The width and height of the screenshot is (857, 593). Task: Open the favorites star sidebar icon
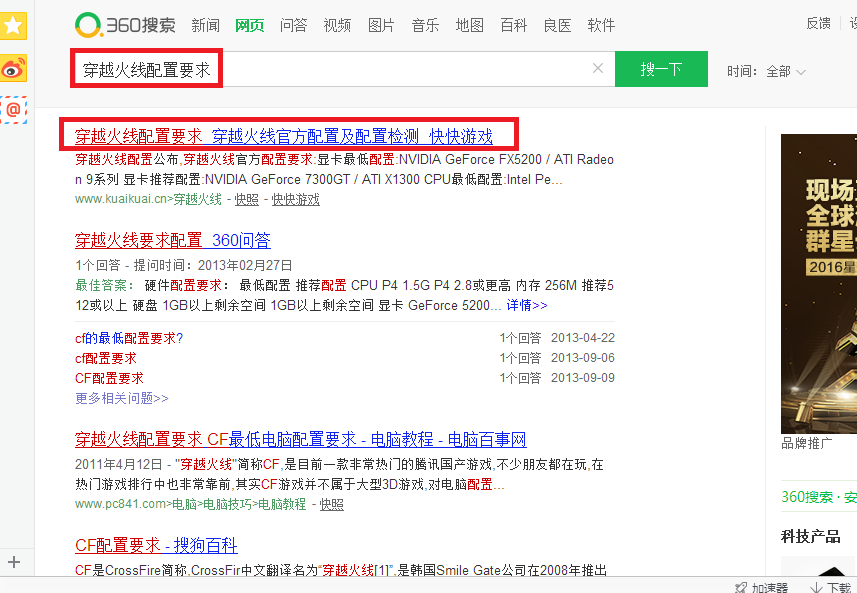point(13,25)
